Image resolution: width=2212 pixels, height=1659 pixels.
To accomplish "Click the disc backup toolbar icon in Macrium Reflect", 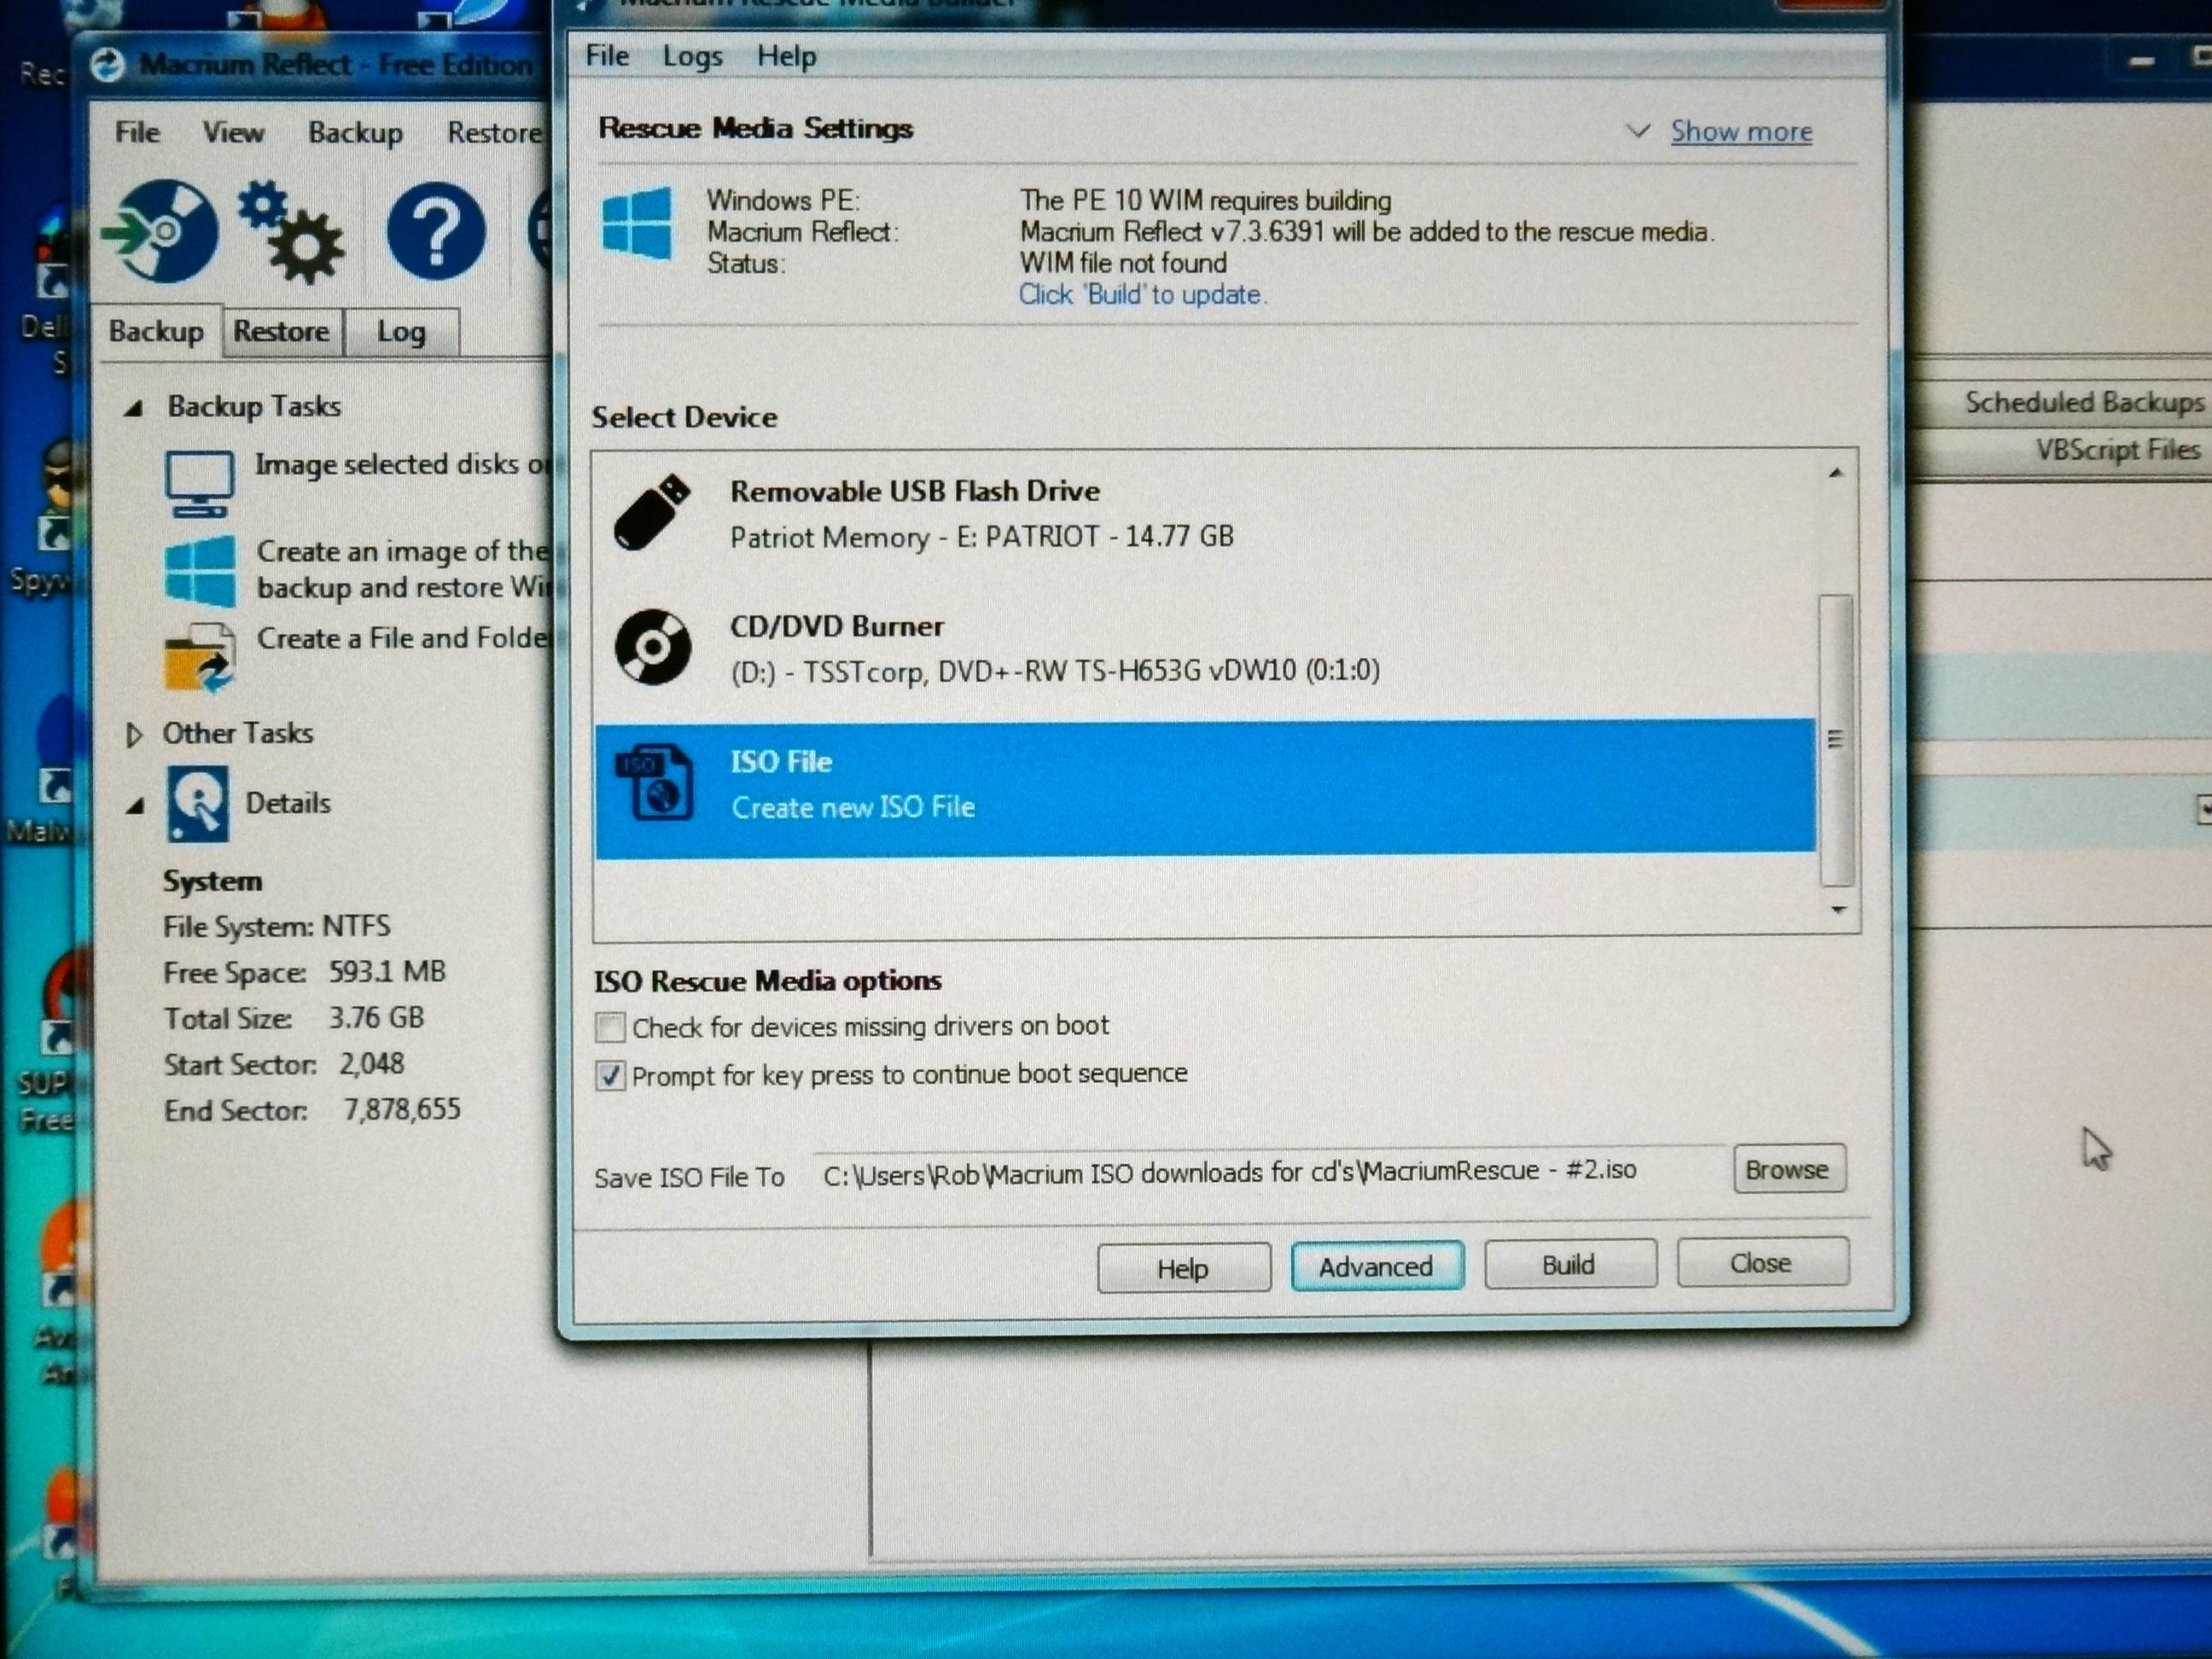I will coord(160,231).
